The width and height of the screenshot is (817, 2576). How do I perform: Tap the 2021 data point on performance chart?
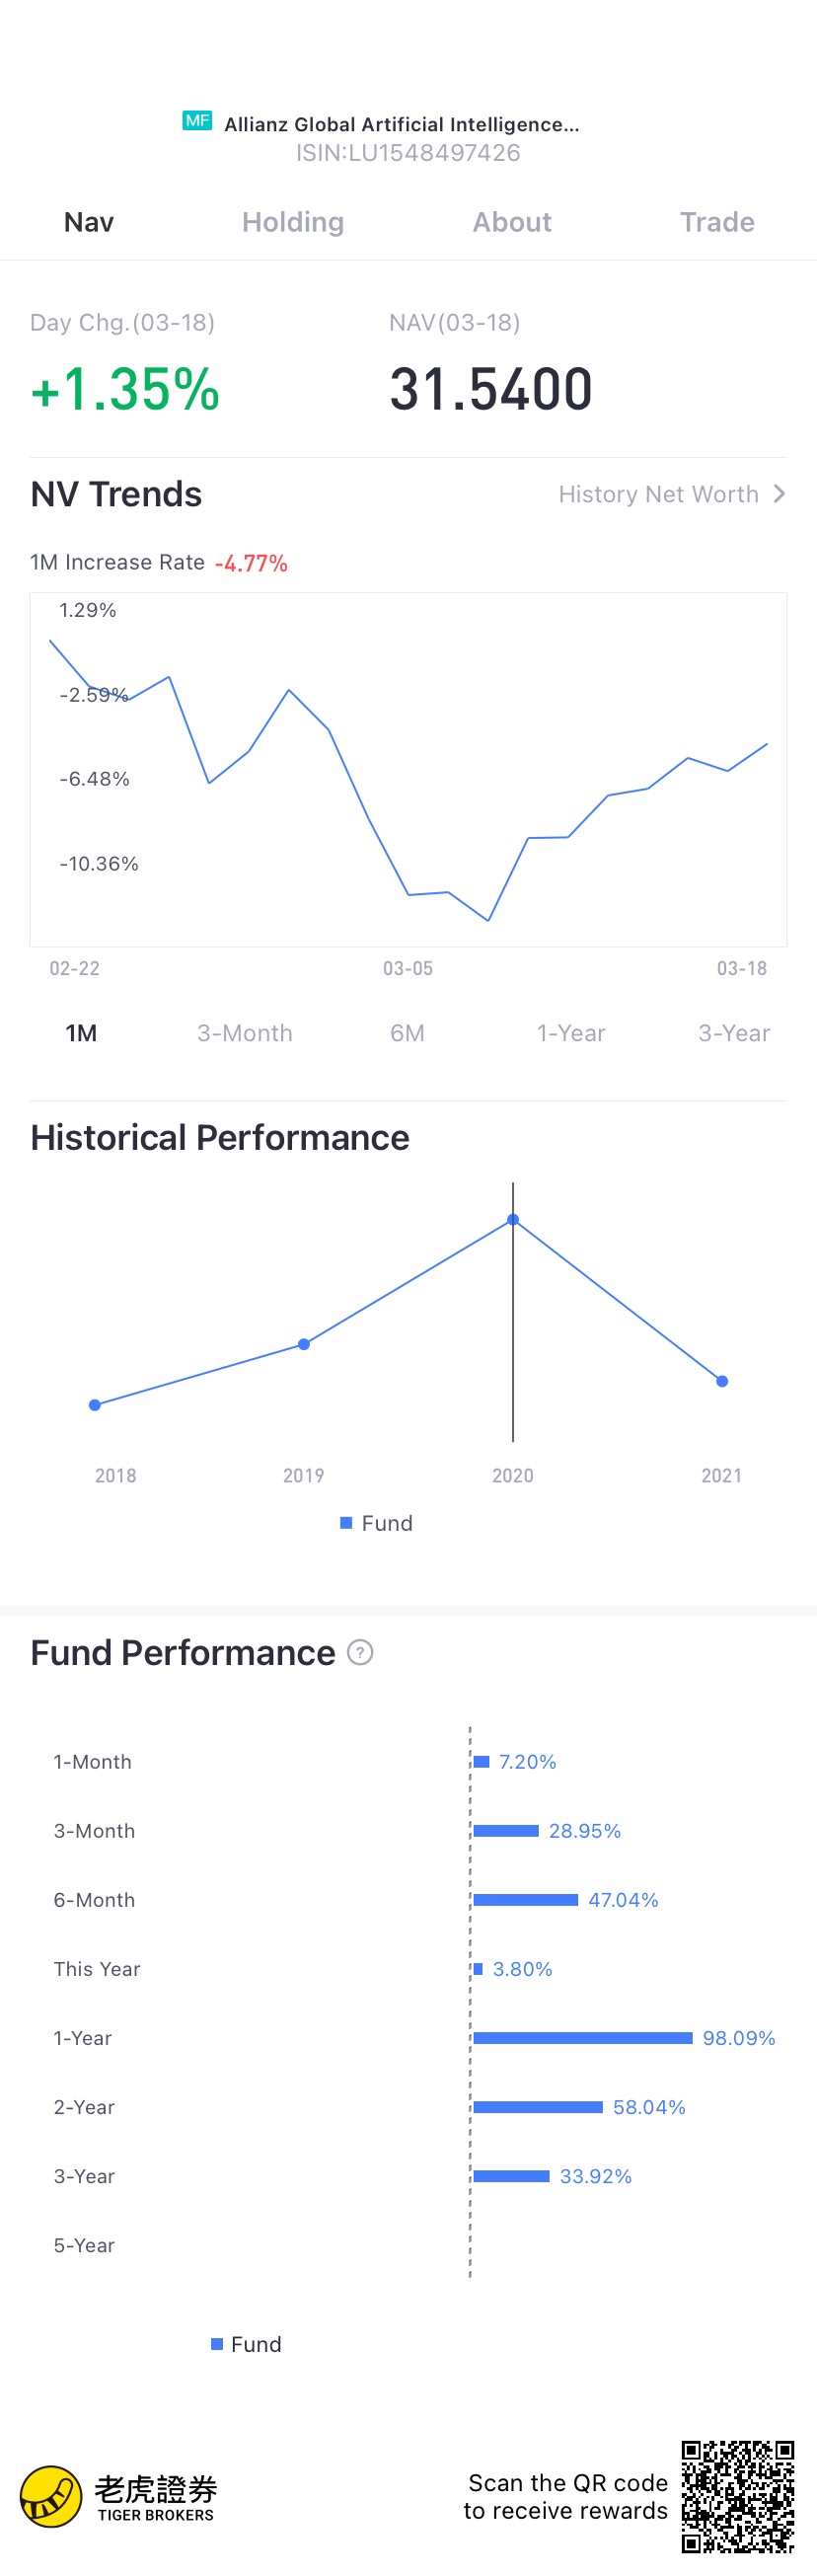(x=722, y=1381)
